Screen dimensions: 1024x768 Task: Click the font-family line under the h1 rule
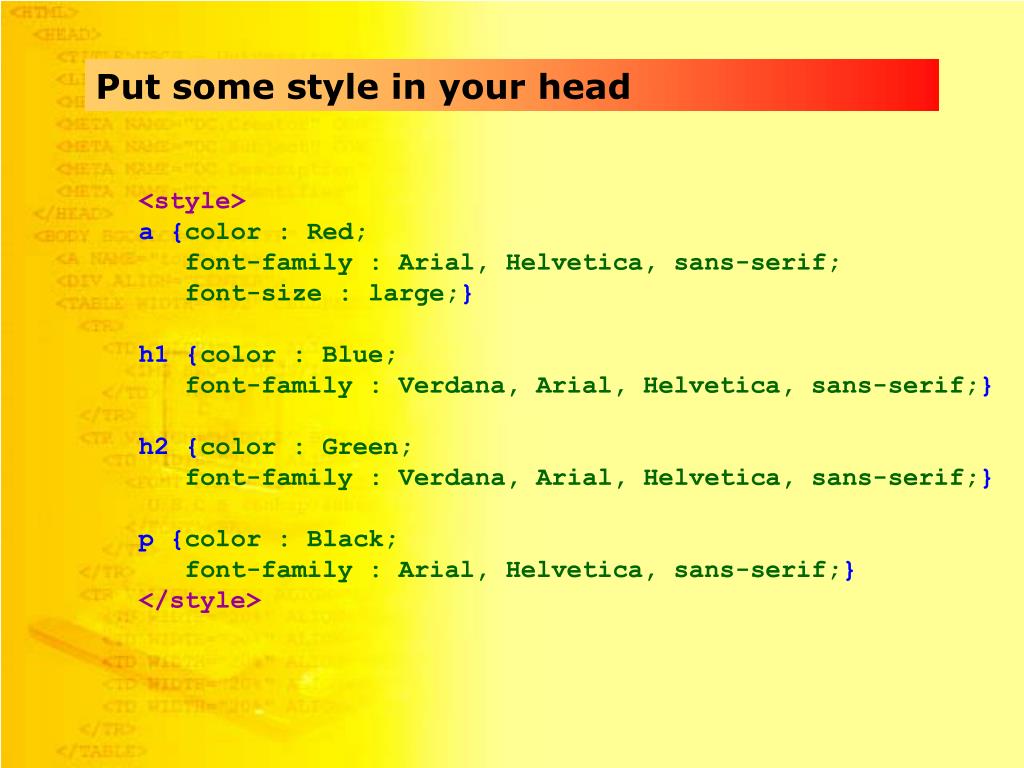click(x=588, y=386)
